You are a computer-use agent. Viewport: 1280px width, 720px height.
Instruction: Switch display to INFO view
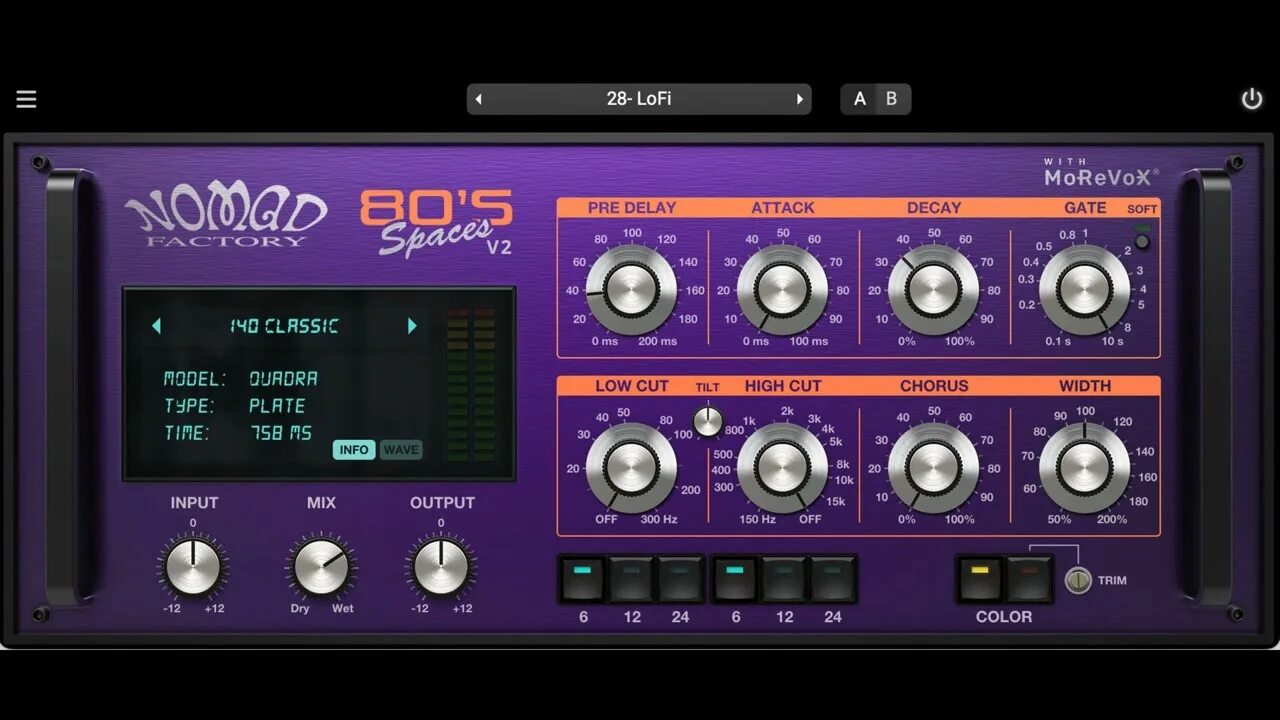(x=354, y=450)
